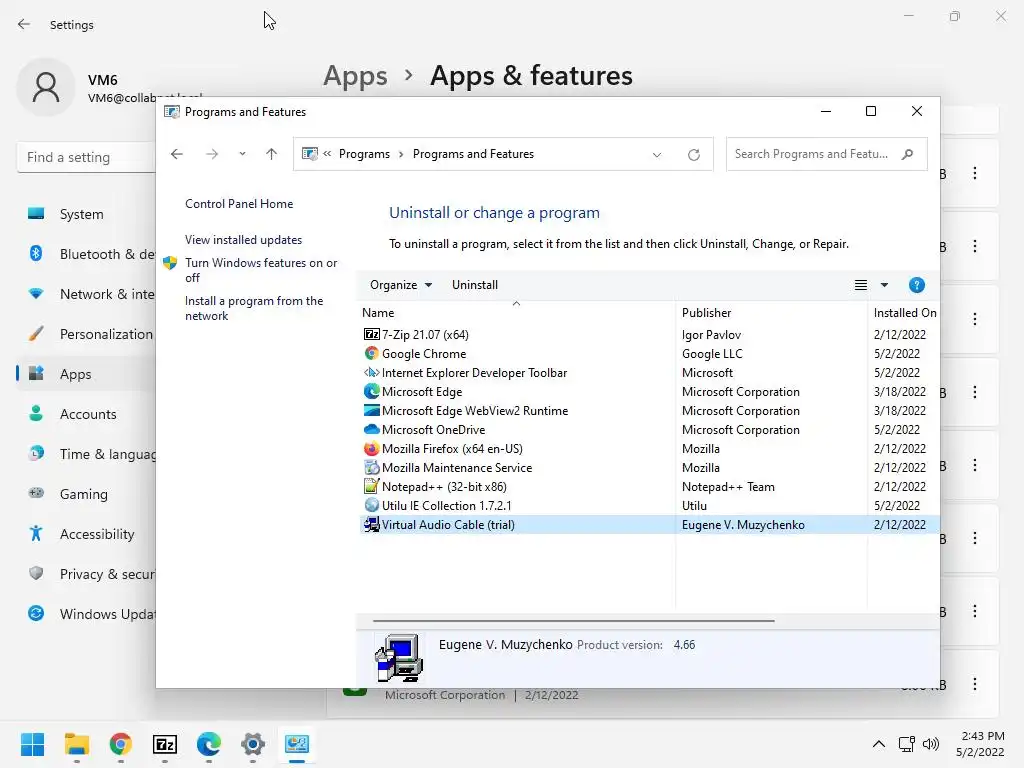Show hidden icons in system tray

pos(879,744)
